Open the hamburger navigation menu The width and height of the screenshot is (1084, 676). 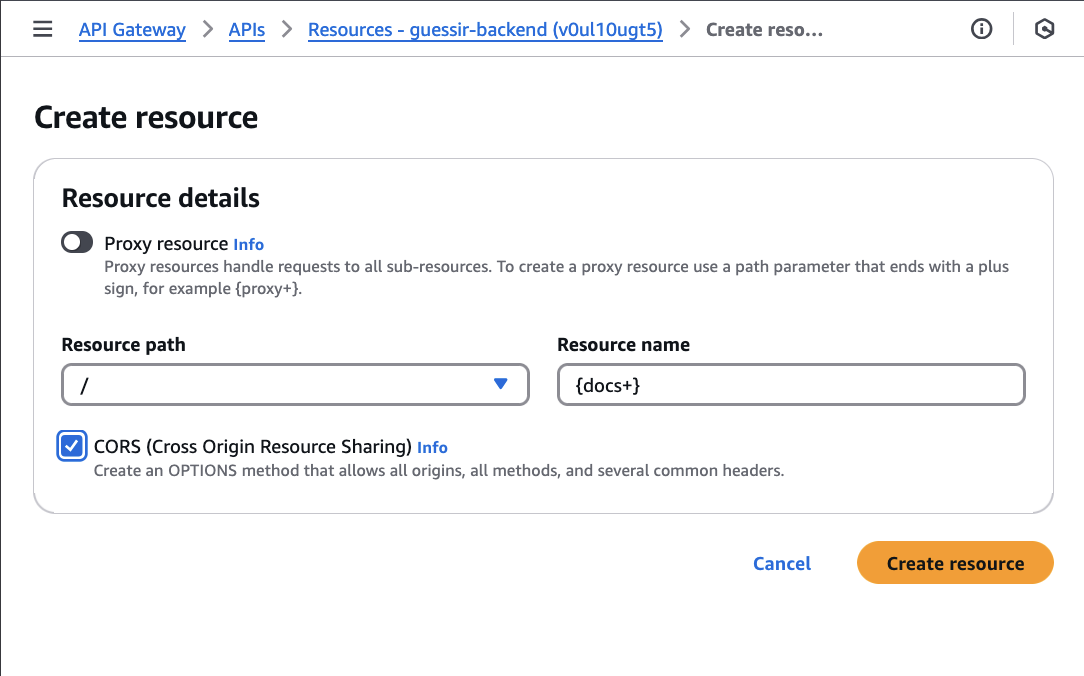click(x=42, y=29)
